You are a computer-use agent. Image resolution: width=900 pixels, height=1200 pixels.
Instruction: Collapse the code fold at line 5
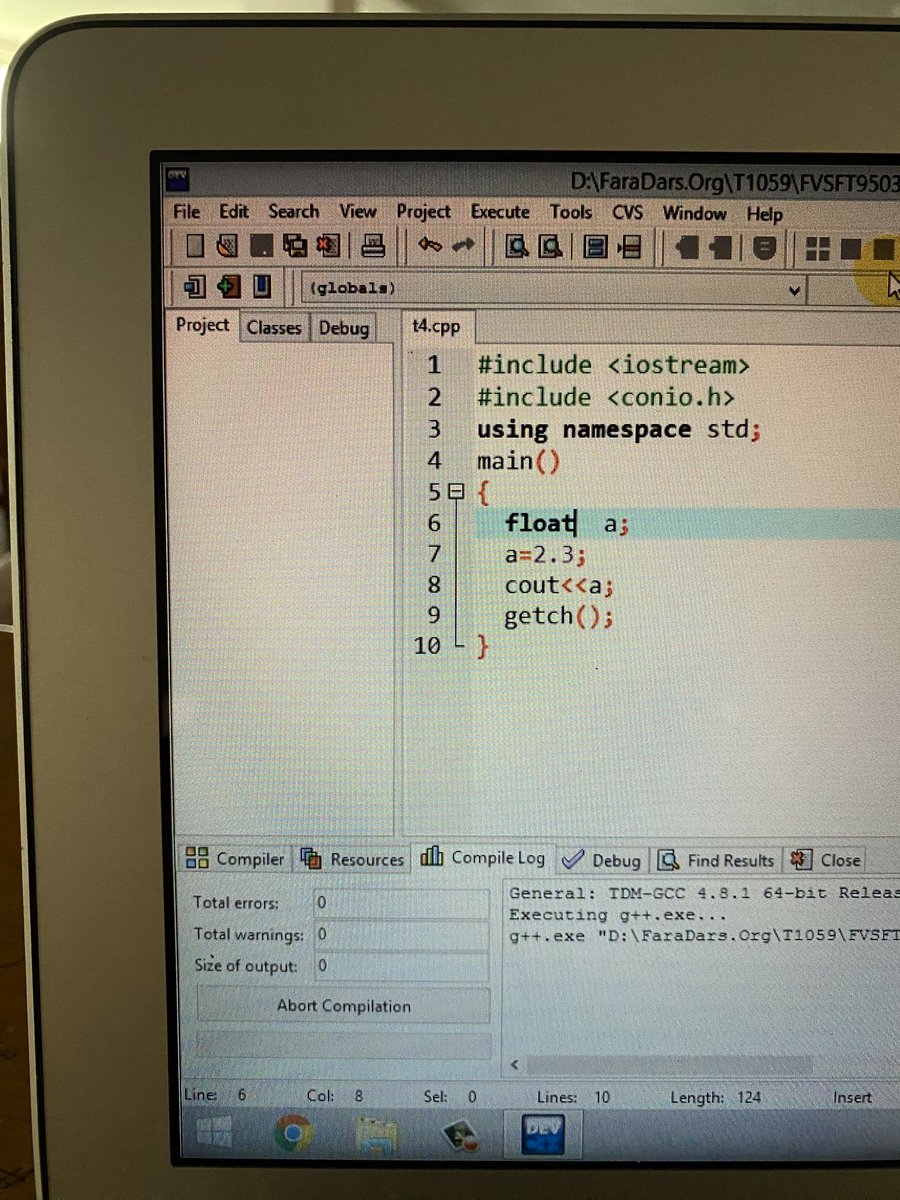457,492
